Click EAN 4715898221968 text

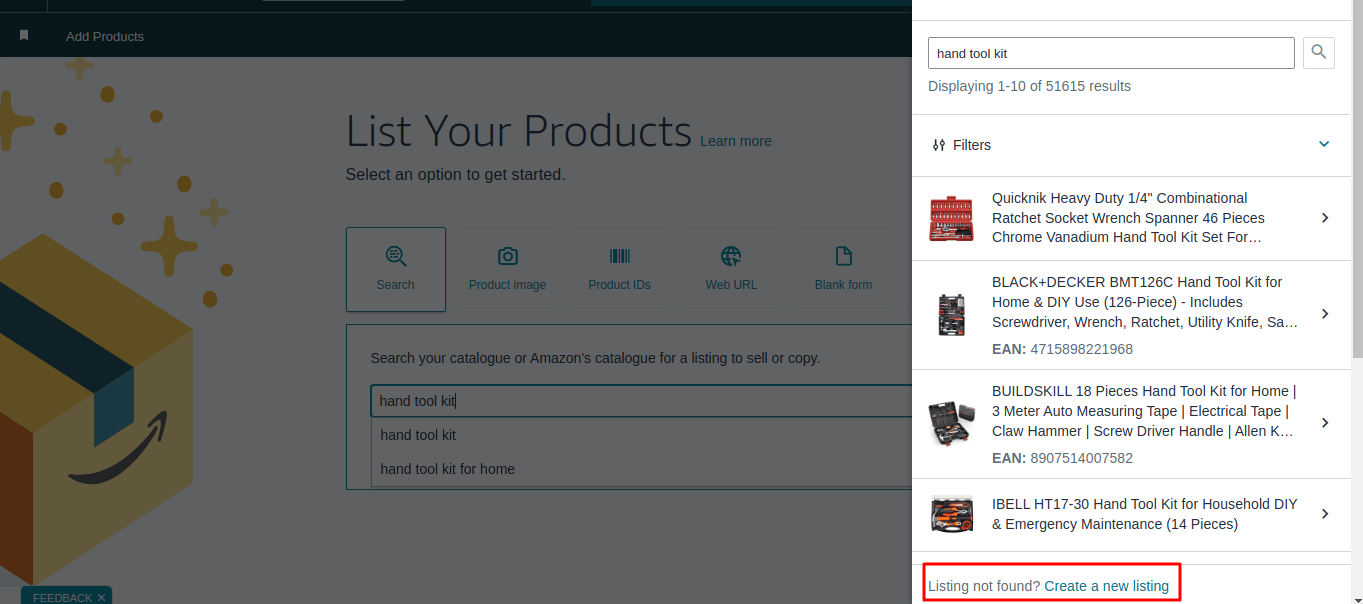click(x=1062, y=349)
